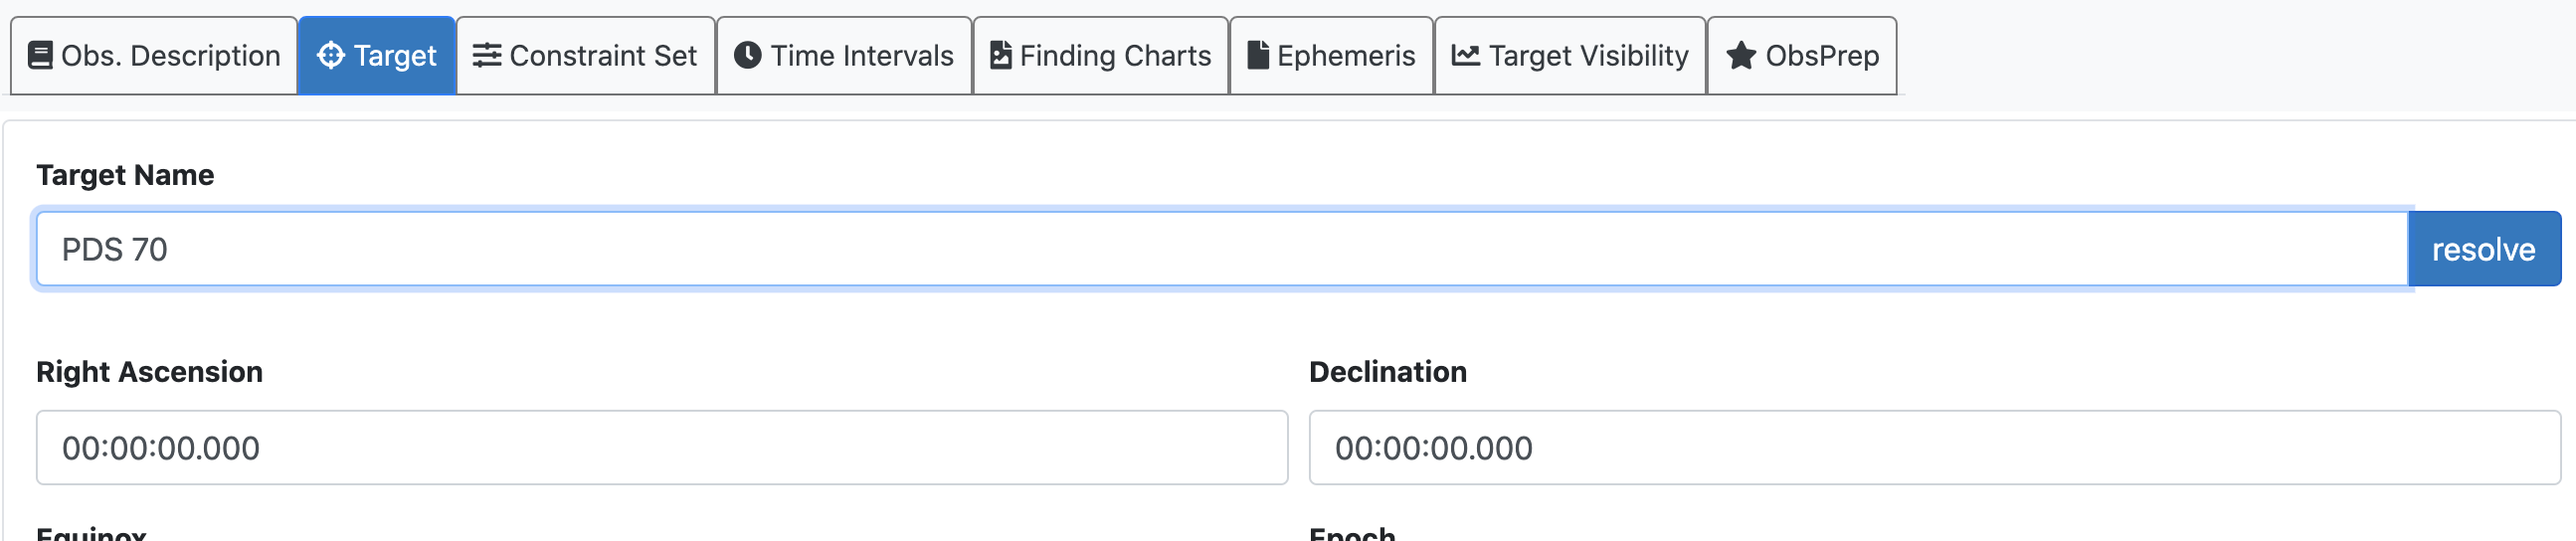Focus the Target Name field containing PDS 70
The width and height of the screenshot is (2576, 541).
tap(1220, 249)
